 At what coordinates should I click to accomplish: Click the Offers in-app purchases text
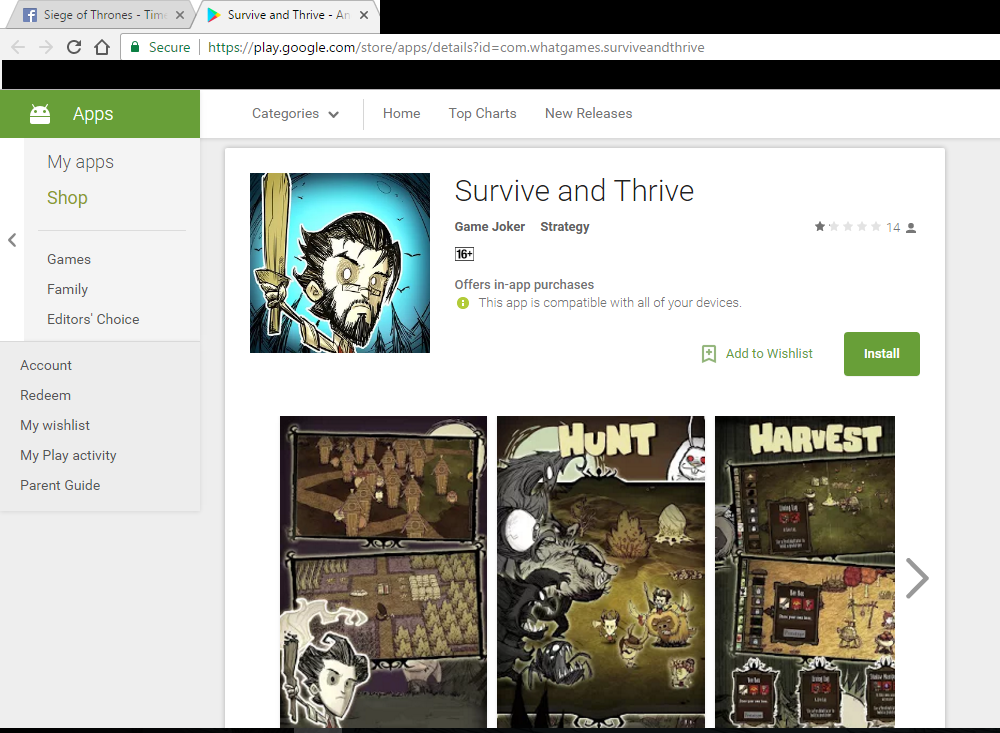tap(524, 285)
